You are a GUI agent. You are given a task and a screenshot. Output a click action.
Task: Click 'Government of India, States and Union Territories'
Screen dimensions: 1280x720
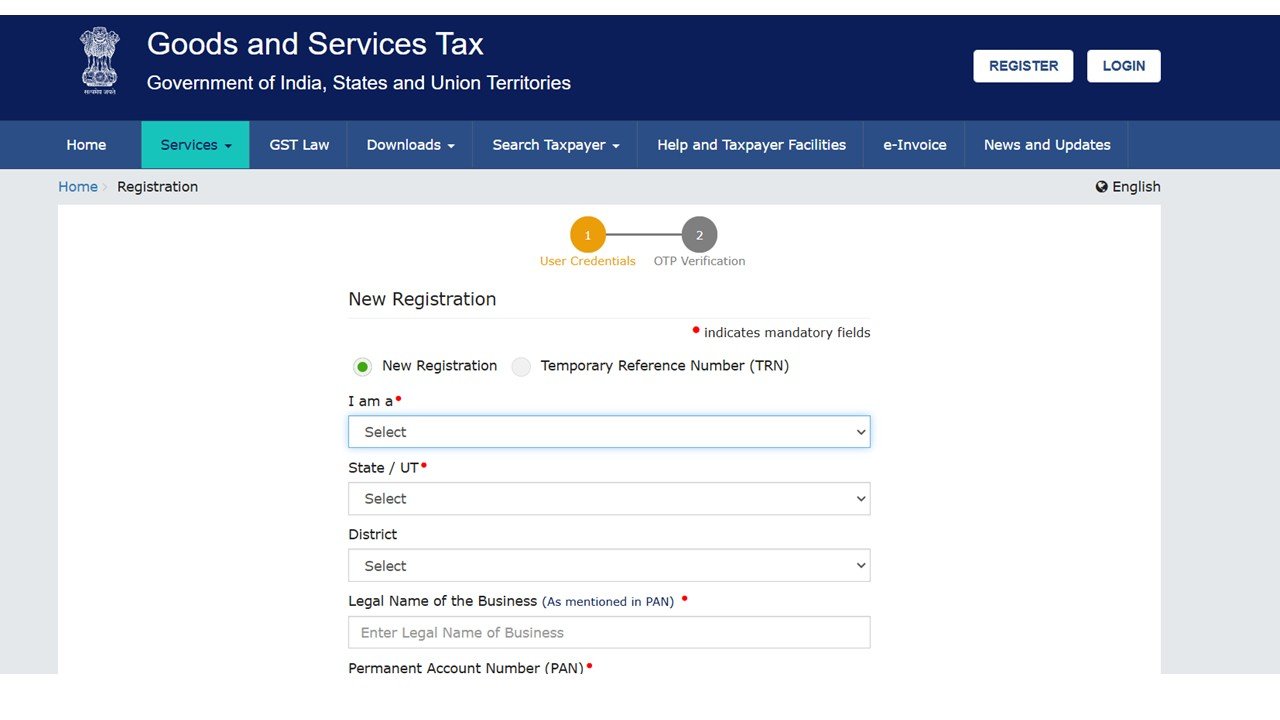[359, 83]
